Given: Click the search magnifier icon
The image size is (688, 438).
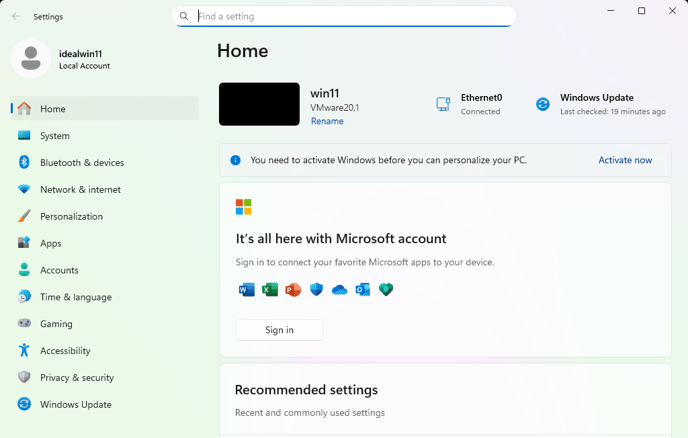Looking at the screenshot, I should [184, 16].
